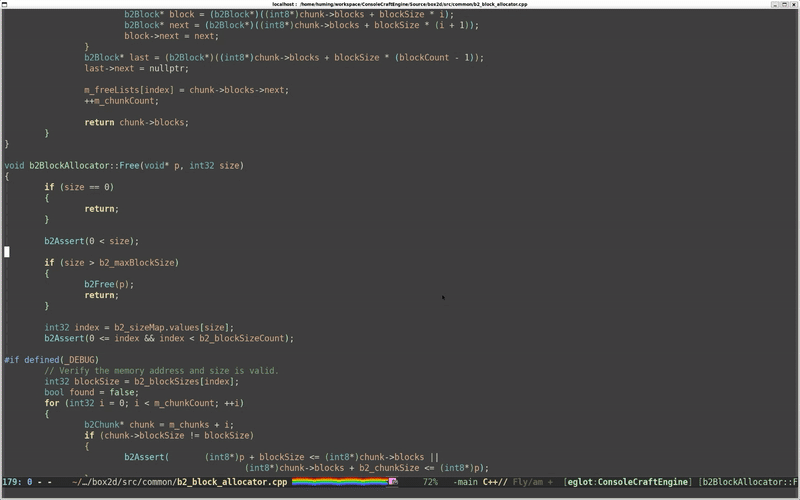This screenshot has height=500, width=800.
Task: Click the nyan cat icon in mode line
Action: click(393, 482)
